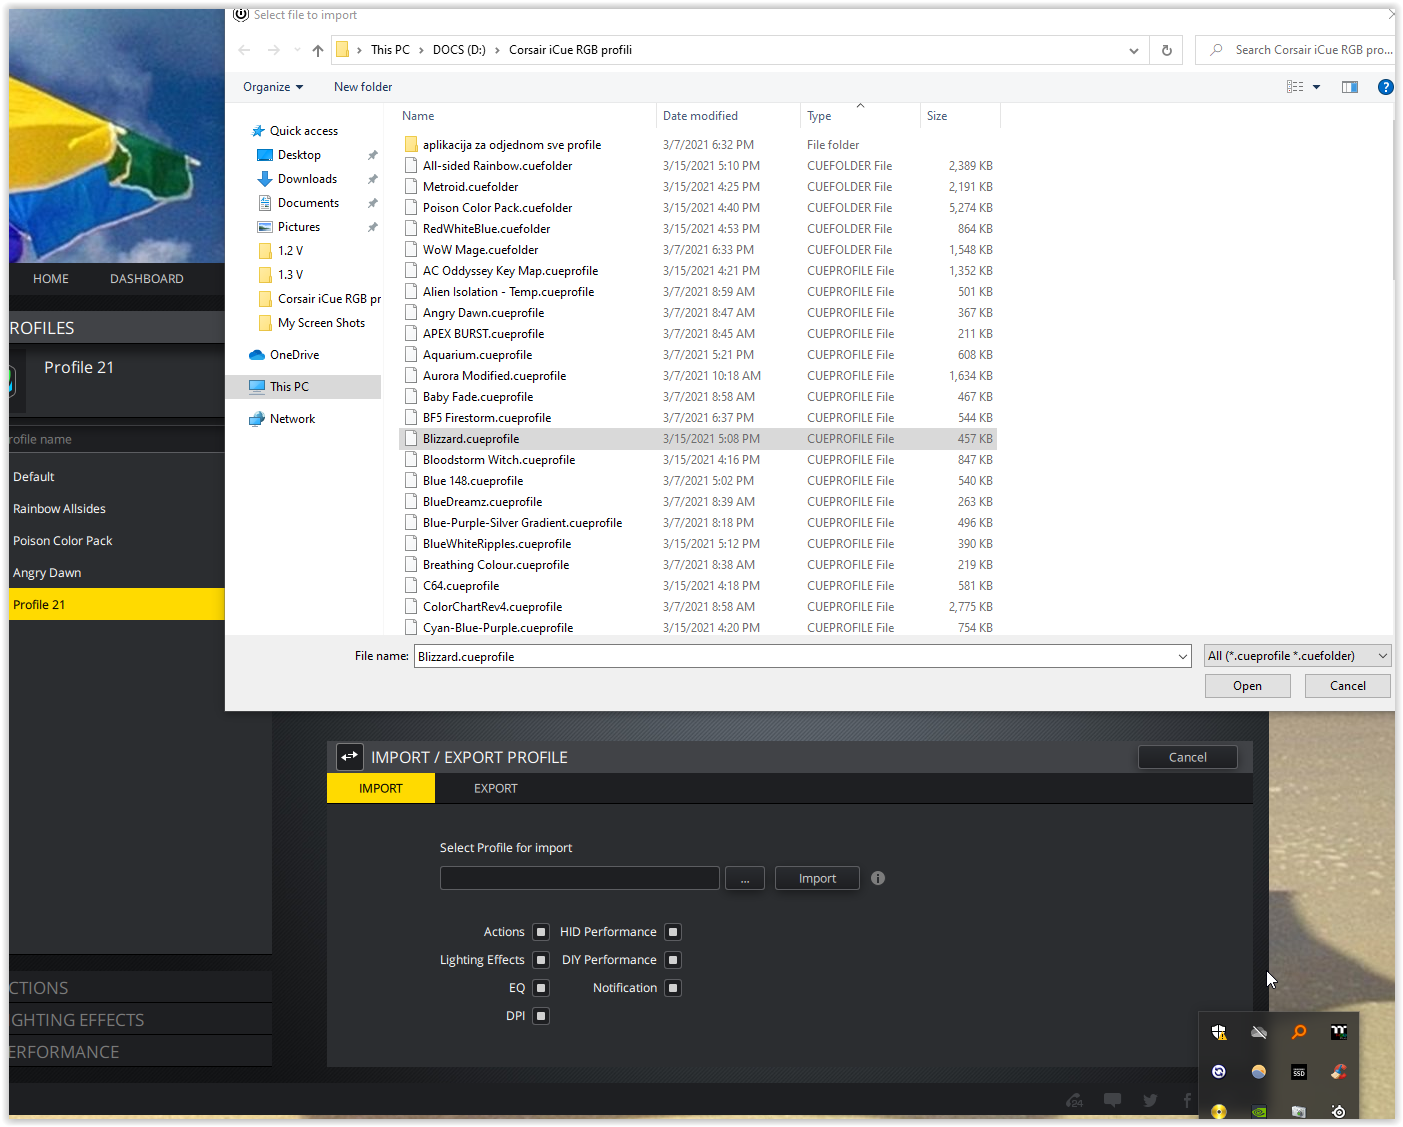Screen dimensions: 1403x1127
Task: Open the Organize dropdown menu
Action: (x=273, y=87)
